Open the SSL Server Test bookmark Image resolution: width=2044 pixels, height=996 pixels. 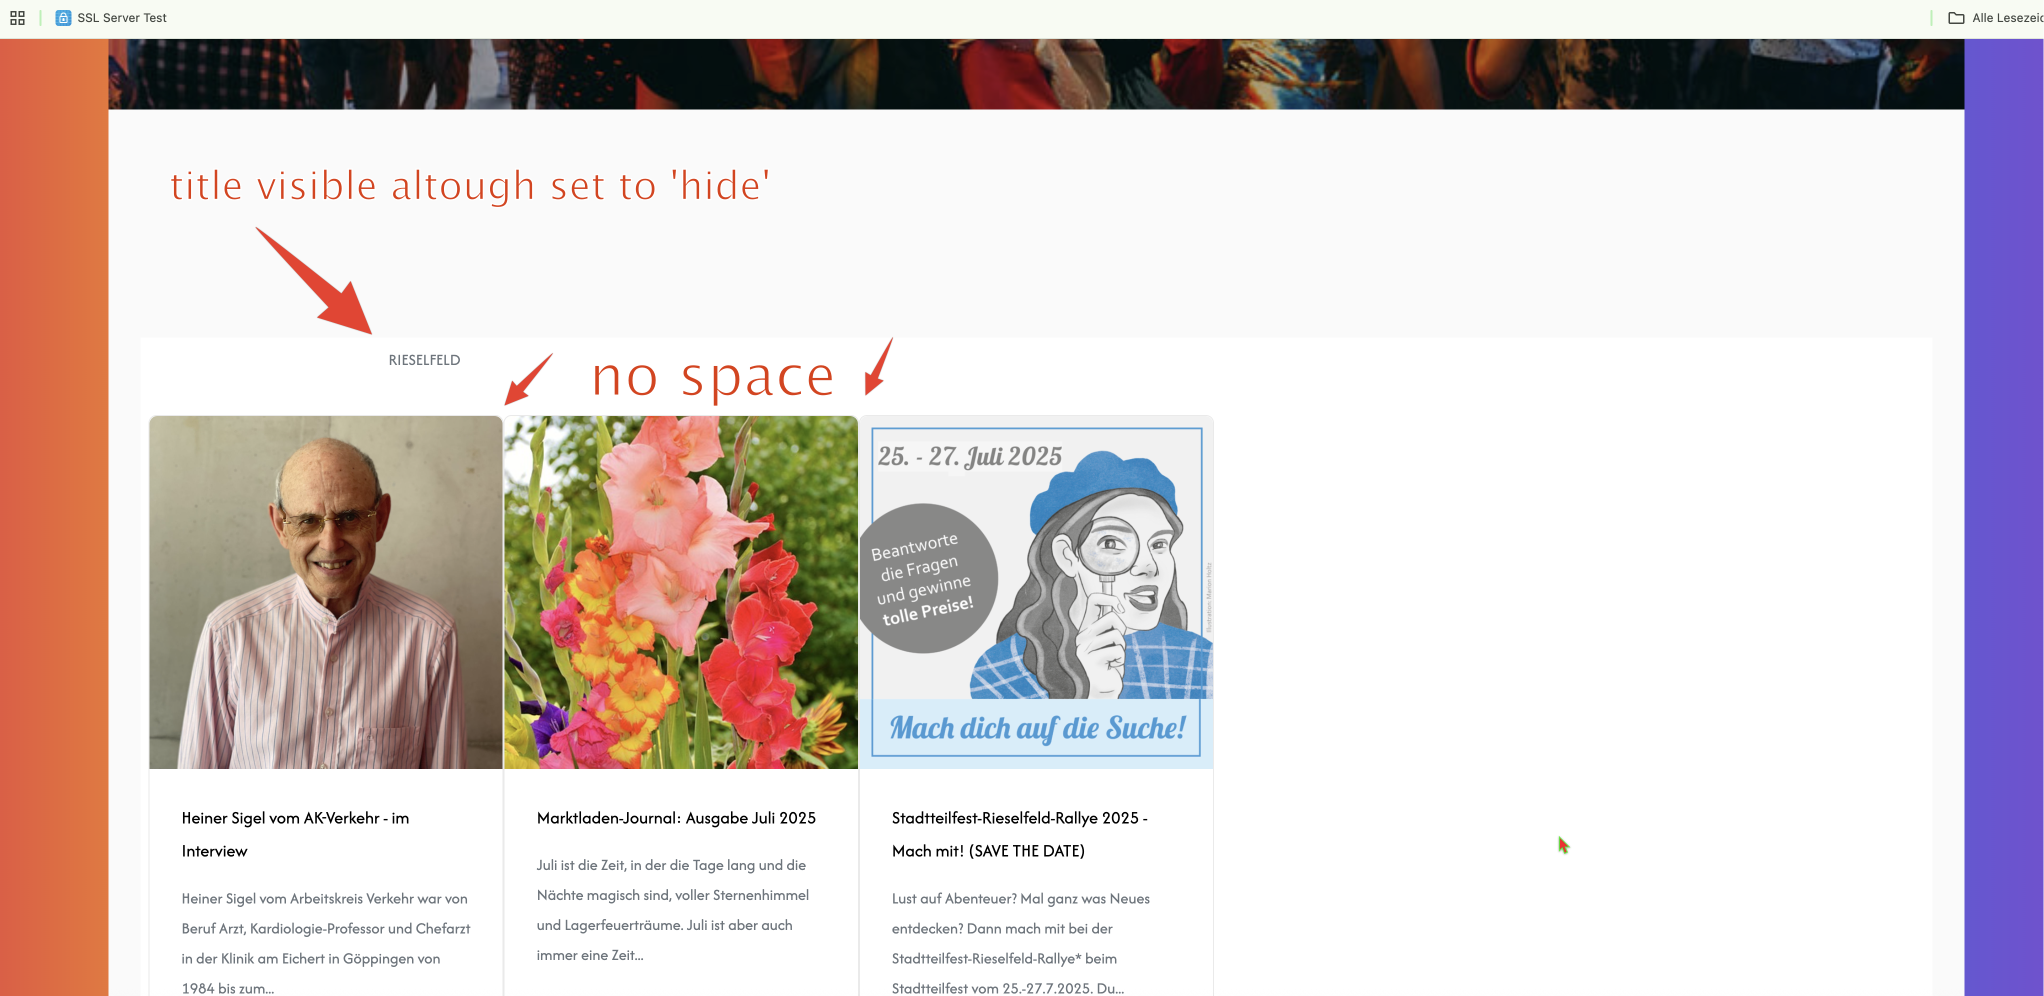click(x=111, y=18)
